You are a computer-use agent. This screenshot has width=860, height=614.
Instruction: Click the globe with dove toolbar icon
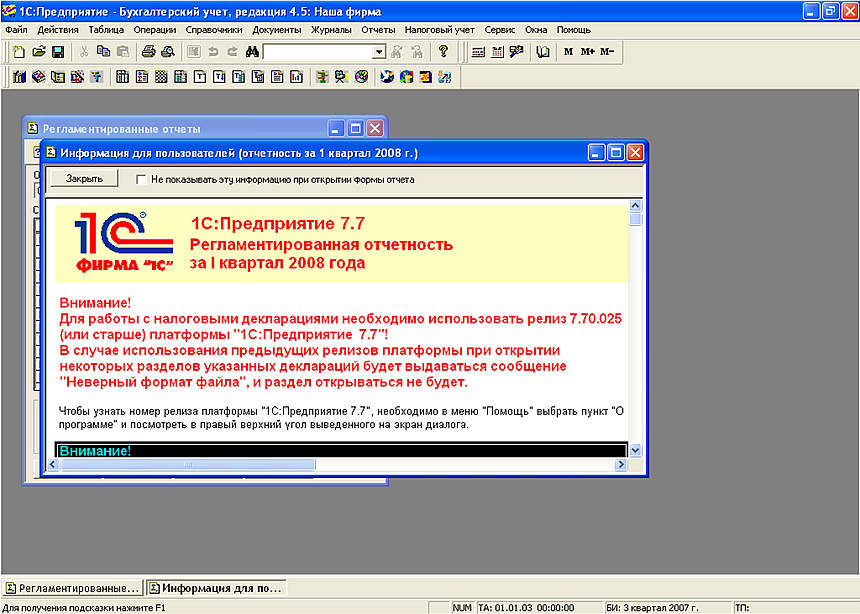pyautogui.click(x=387, y=77)
